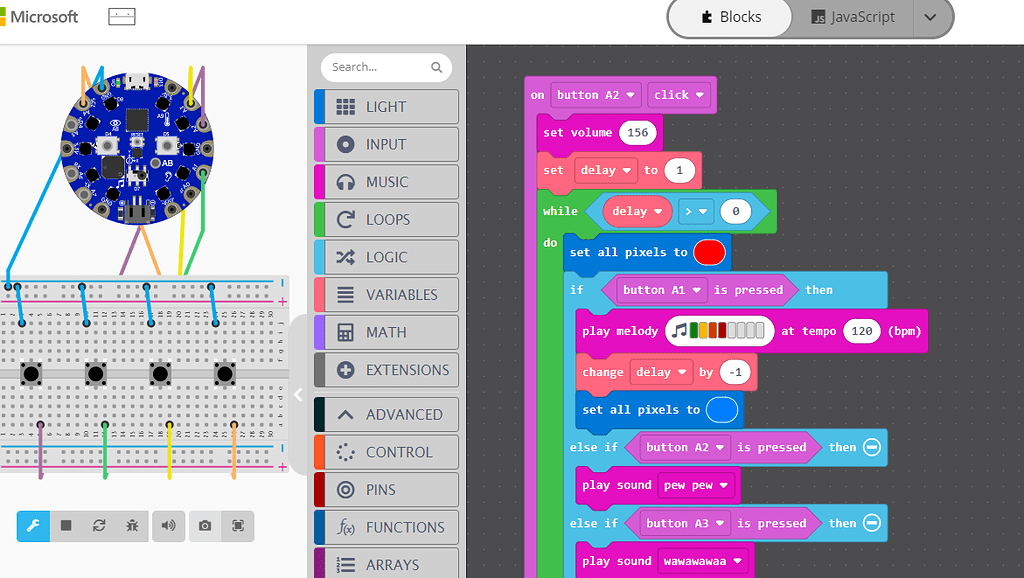Edit the value 1 in set delay block
This screenshot has width=1024, height=578.
(x=679, y=170)
